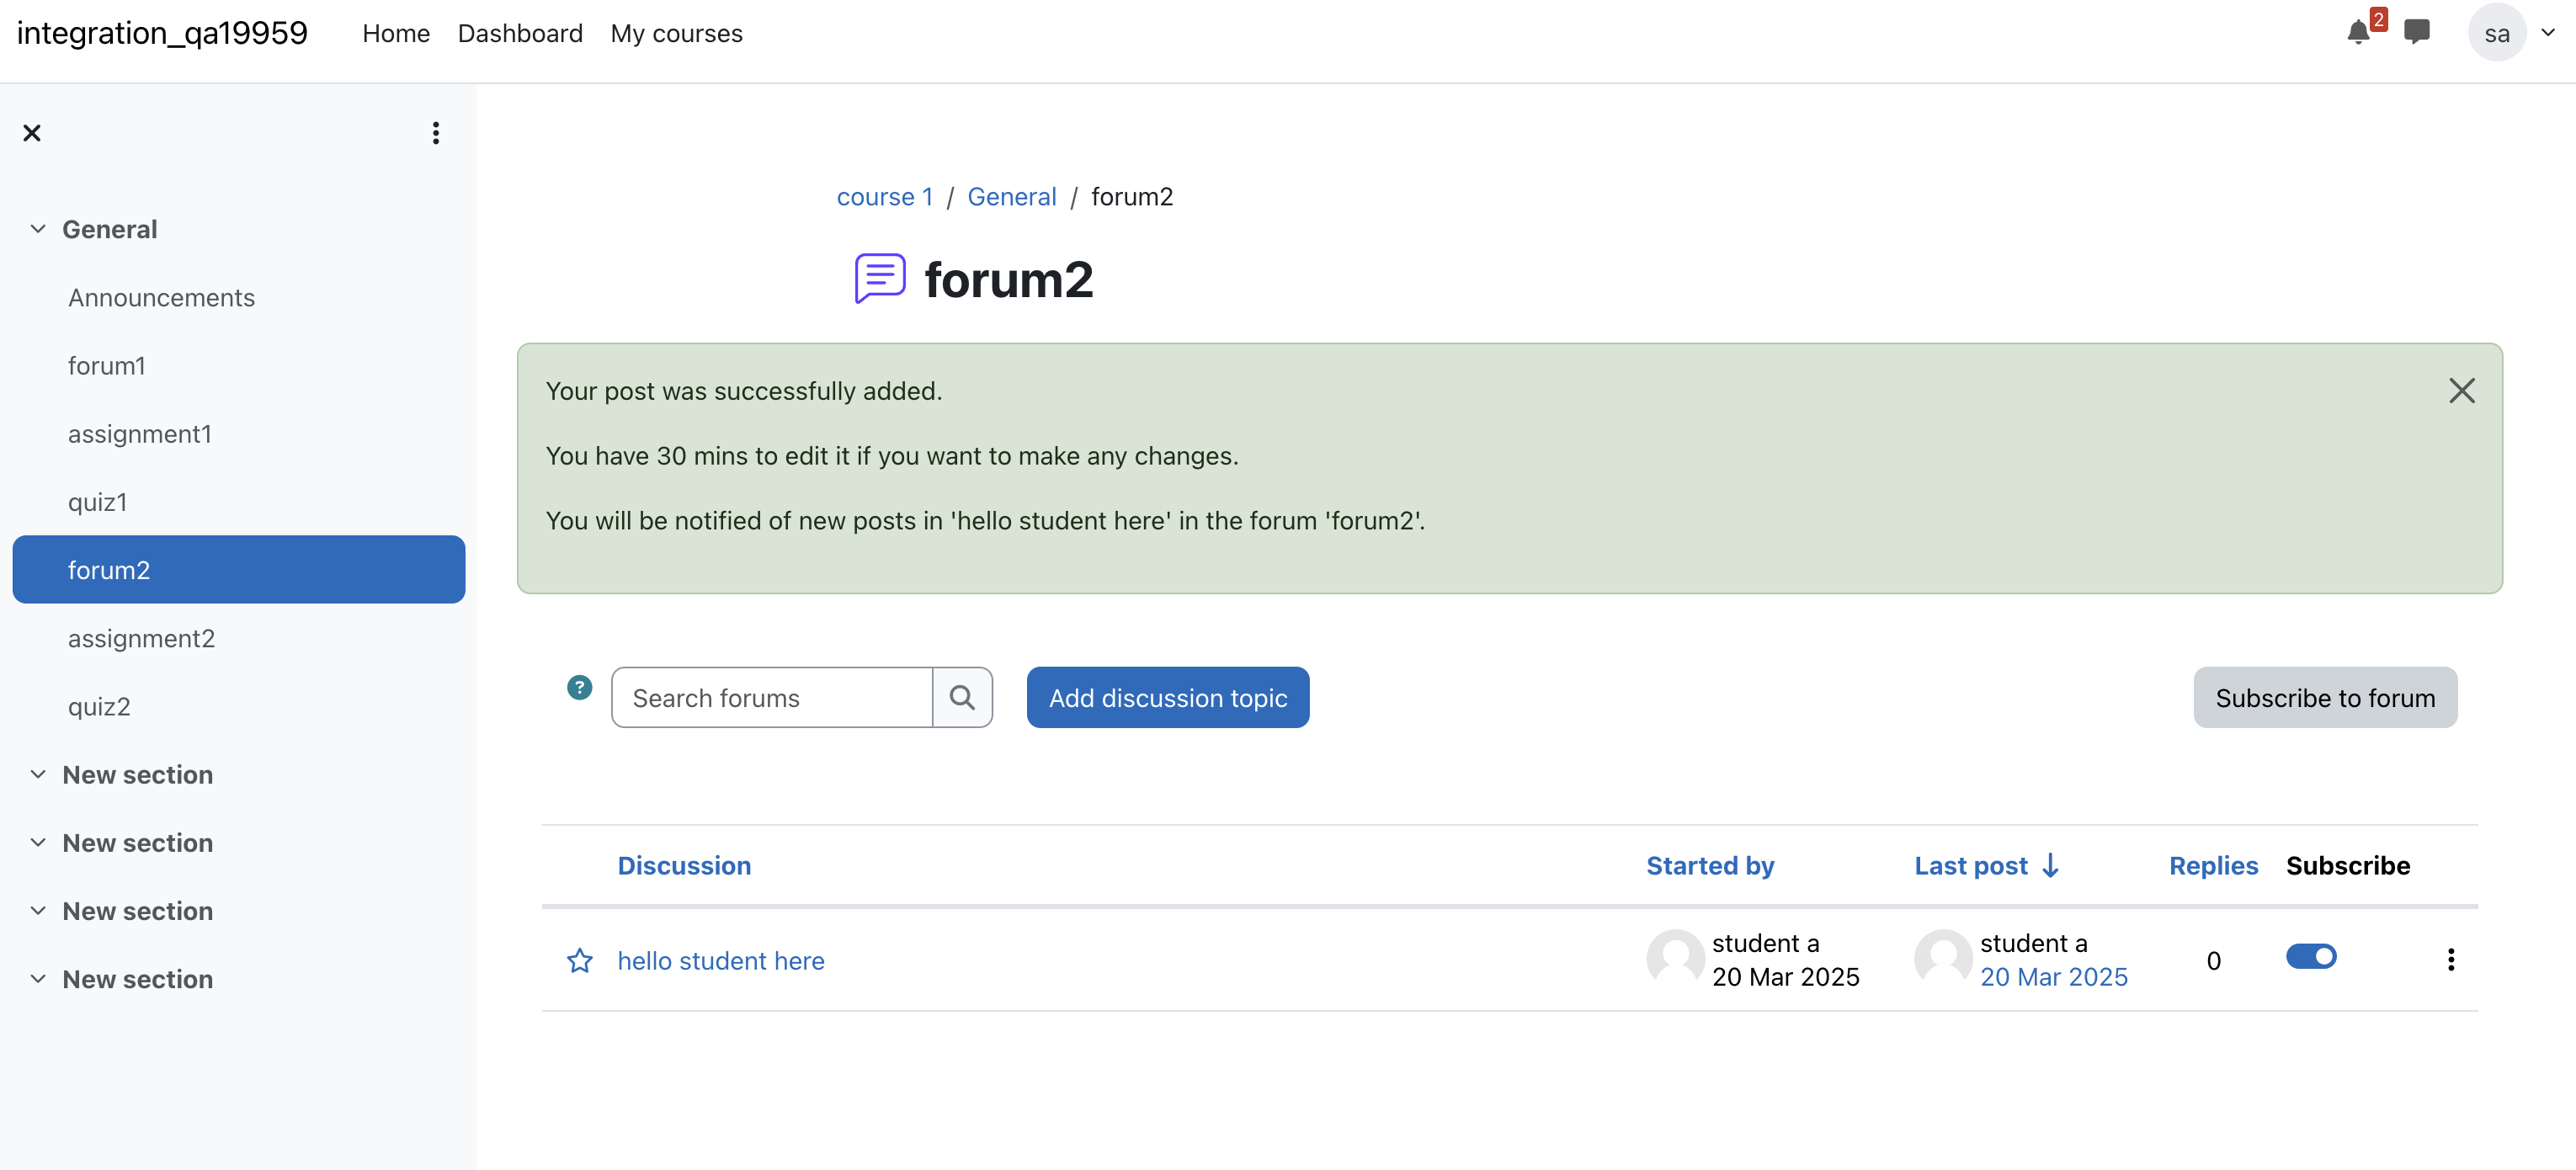This screenshot has height=1170, width=2576.
Task: Select forum2 in course index
Action: [238, 569]
